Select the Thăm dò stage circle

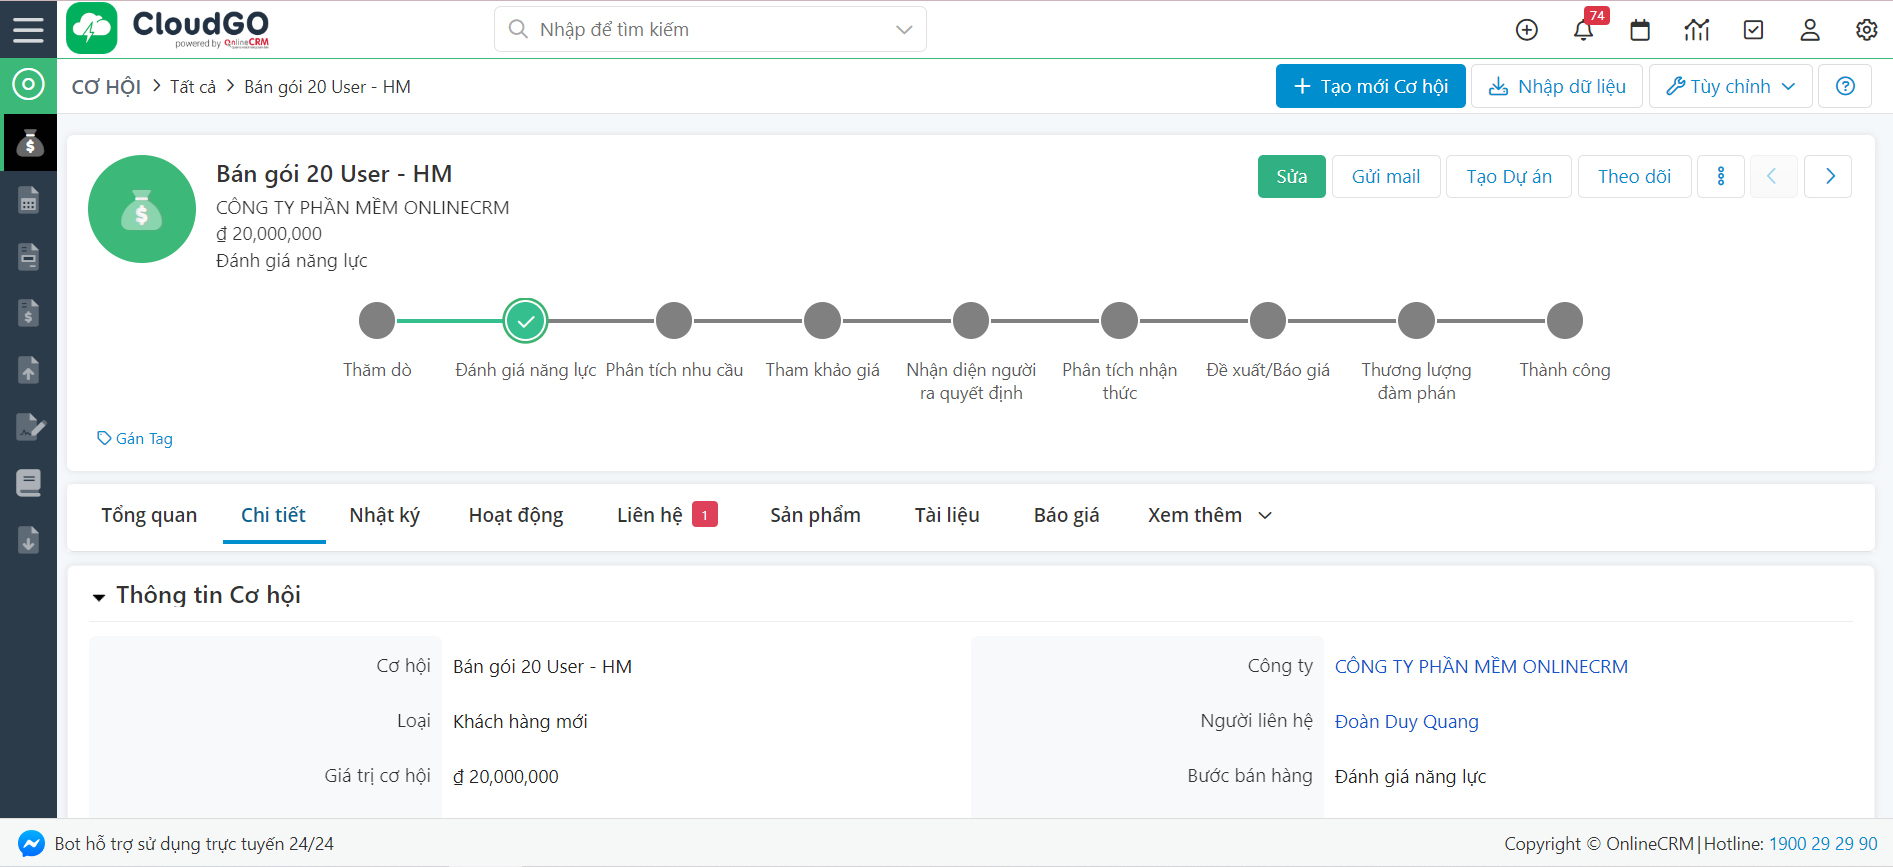click(x=377, y=321)
